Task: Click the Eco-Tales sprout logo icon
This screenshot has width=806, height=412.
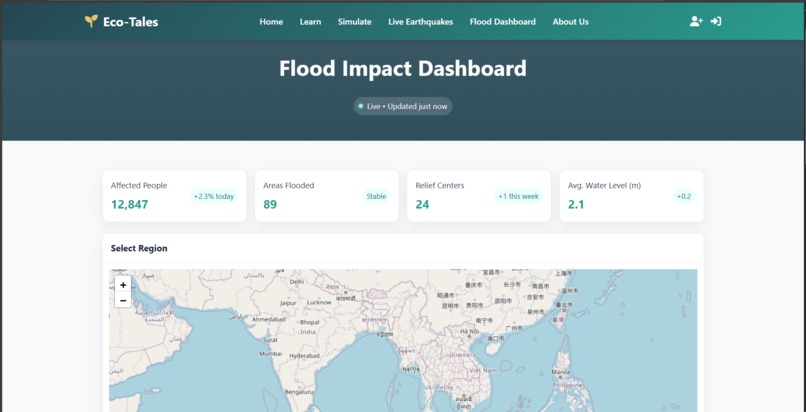Action: click(x=91, y=21)
